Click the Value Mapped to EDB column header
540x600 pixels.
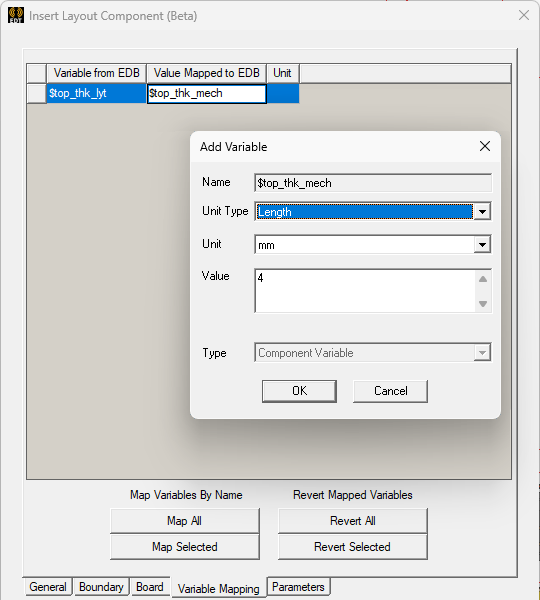click(x=207, y=73)
